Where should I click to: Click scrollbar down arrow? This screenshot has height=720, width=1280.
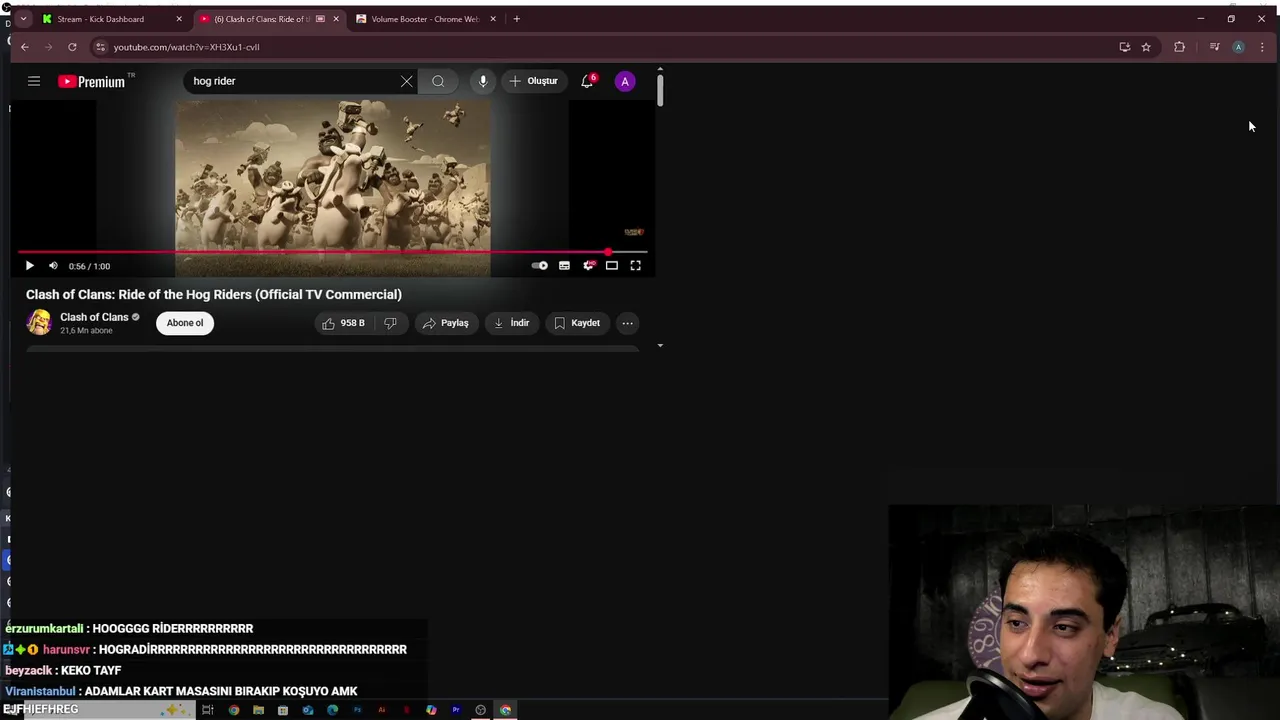[660, 346]
